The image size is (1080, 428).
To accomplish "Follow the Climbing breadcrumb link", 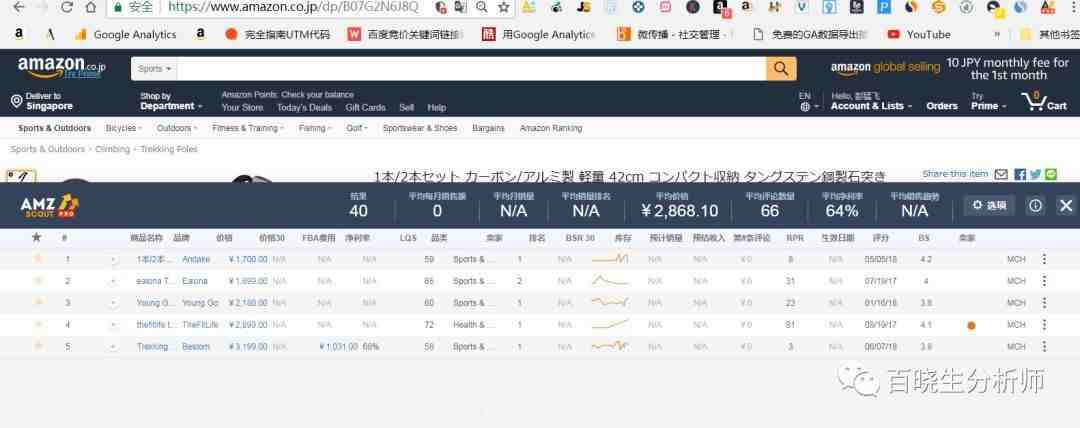I will [112, 149].
